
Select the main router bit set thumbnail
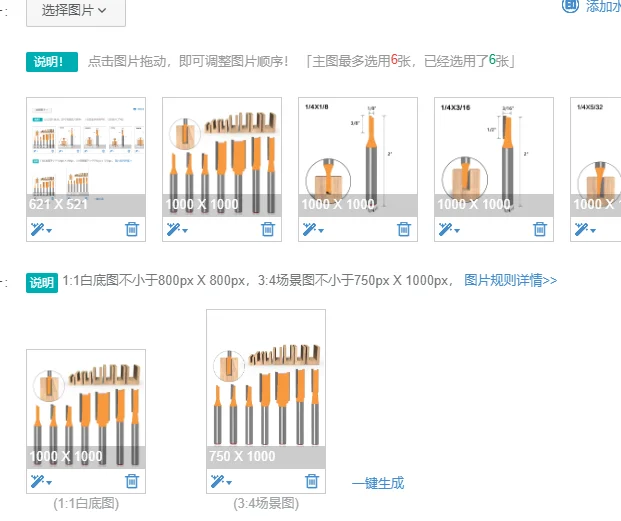pos(222,157)
